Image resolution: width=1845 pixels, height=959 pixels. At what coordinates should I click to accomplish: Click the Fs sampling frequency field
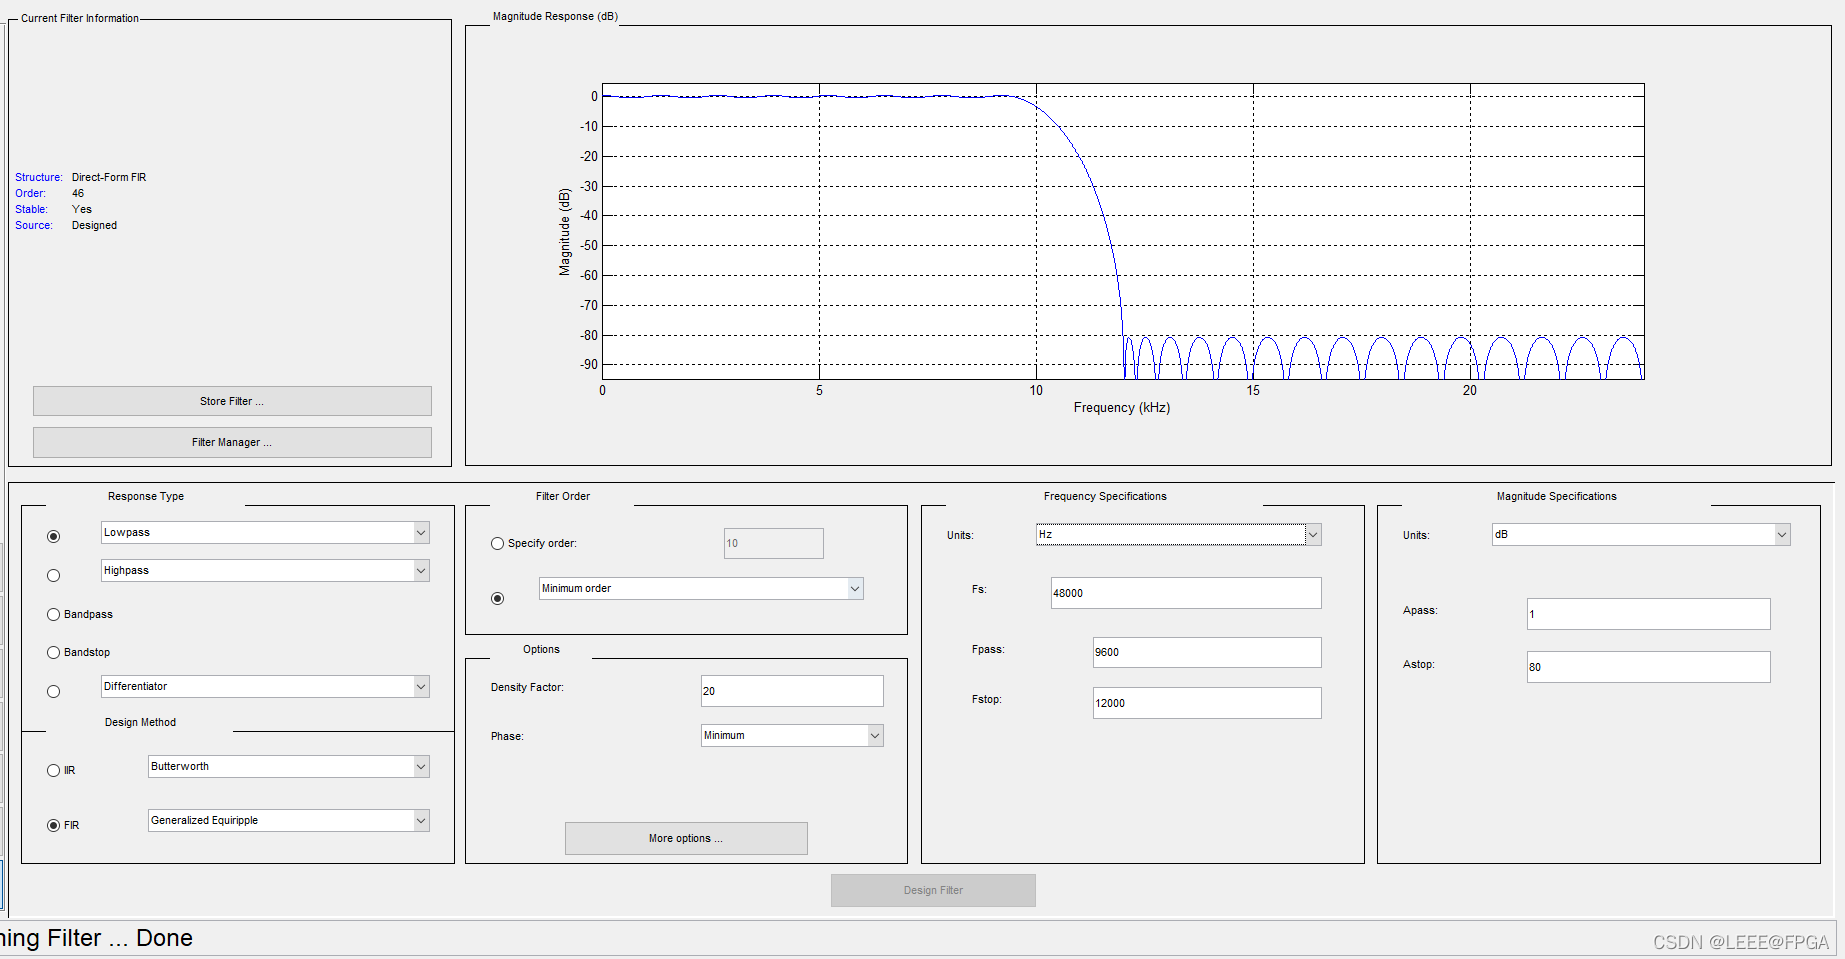point(1186,593)
